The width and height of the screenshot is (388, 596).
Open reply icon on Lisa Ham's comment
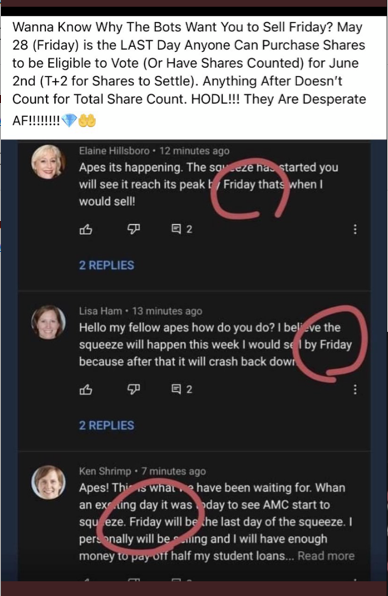point(176,389)
